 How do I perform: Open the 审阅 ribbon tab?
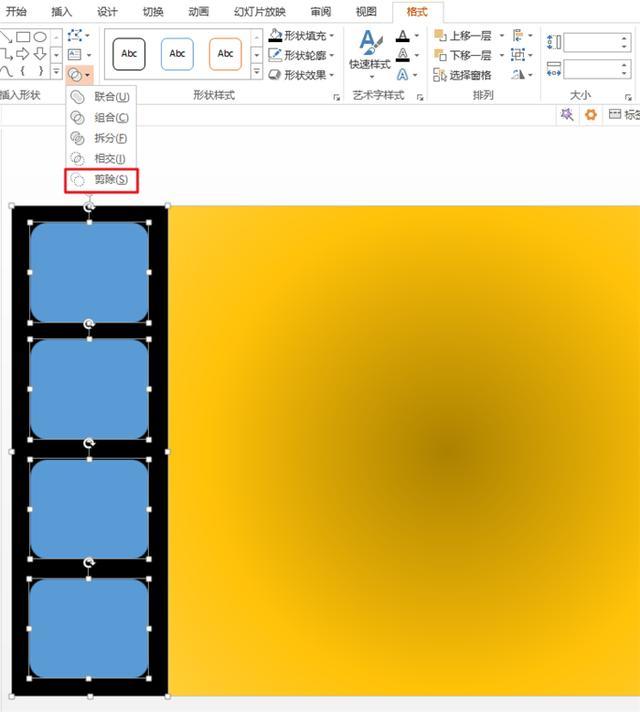(321, 11)
